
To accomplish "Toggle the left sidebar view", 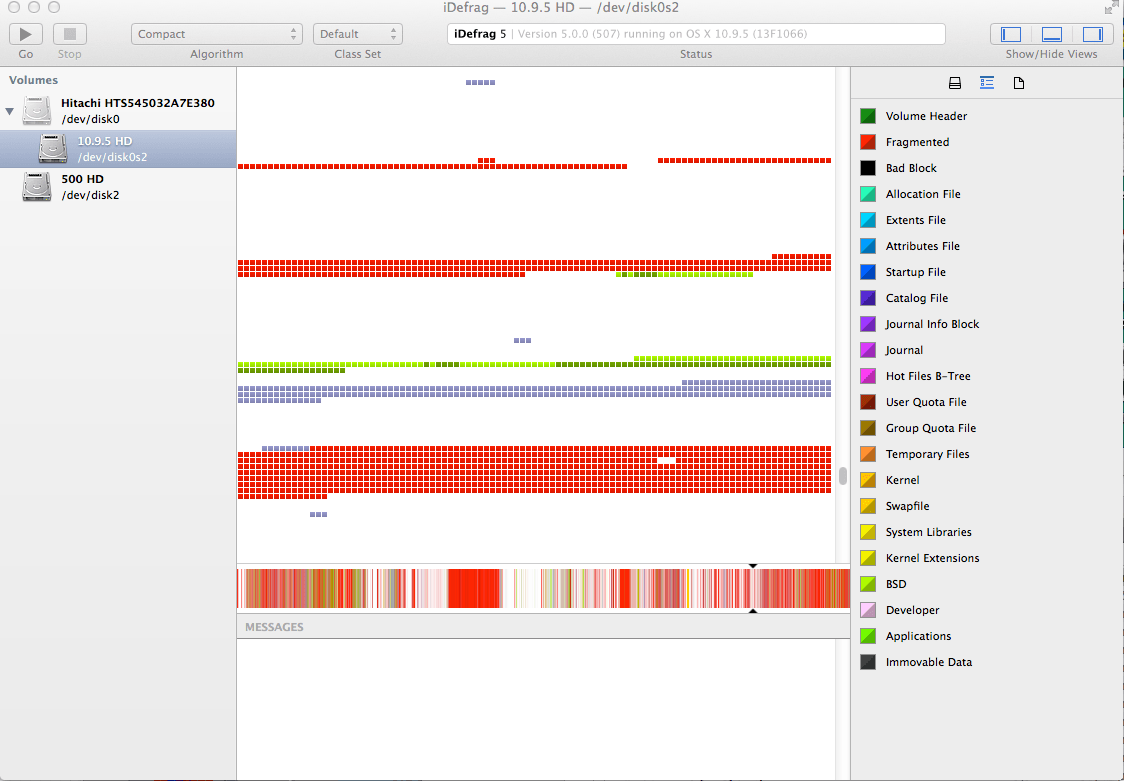I will [x=1011, y=34].
